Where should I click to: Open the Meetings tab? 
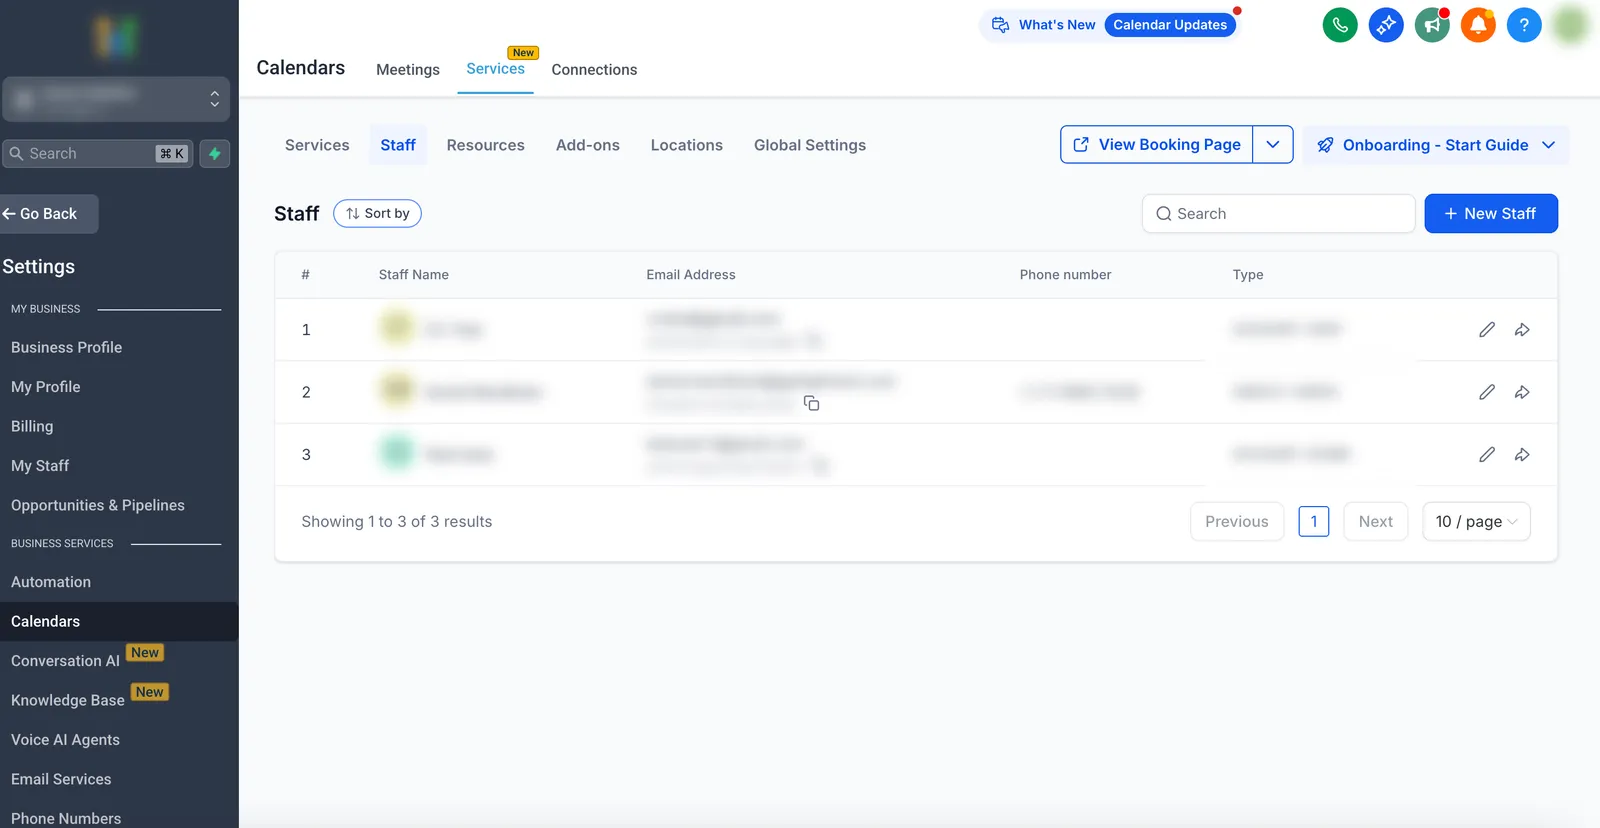pyautogui.click(x=408, y=70)
